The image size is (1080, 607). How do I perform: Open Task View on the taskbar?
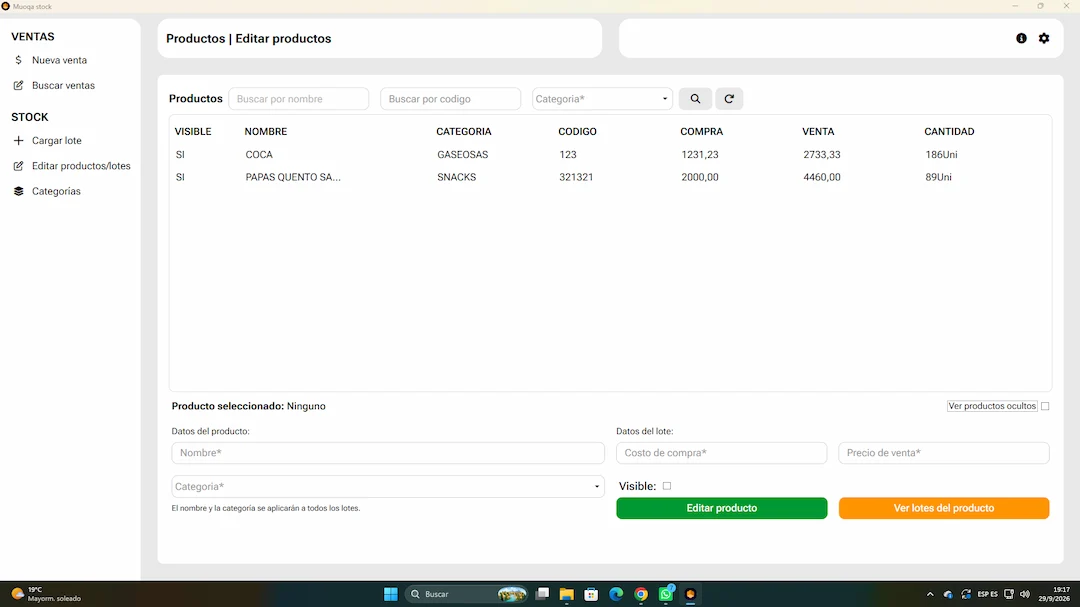pyautogui.click(x=543, y=594)
